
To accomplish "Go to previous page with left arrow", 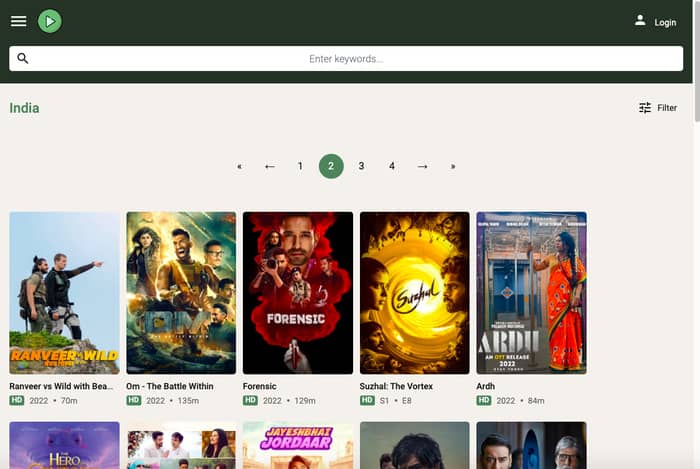I will click(x=270, y=166).
